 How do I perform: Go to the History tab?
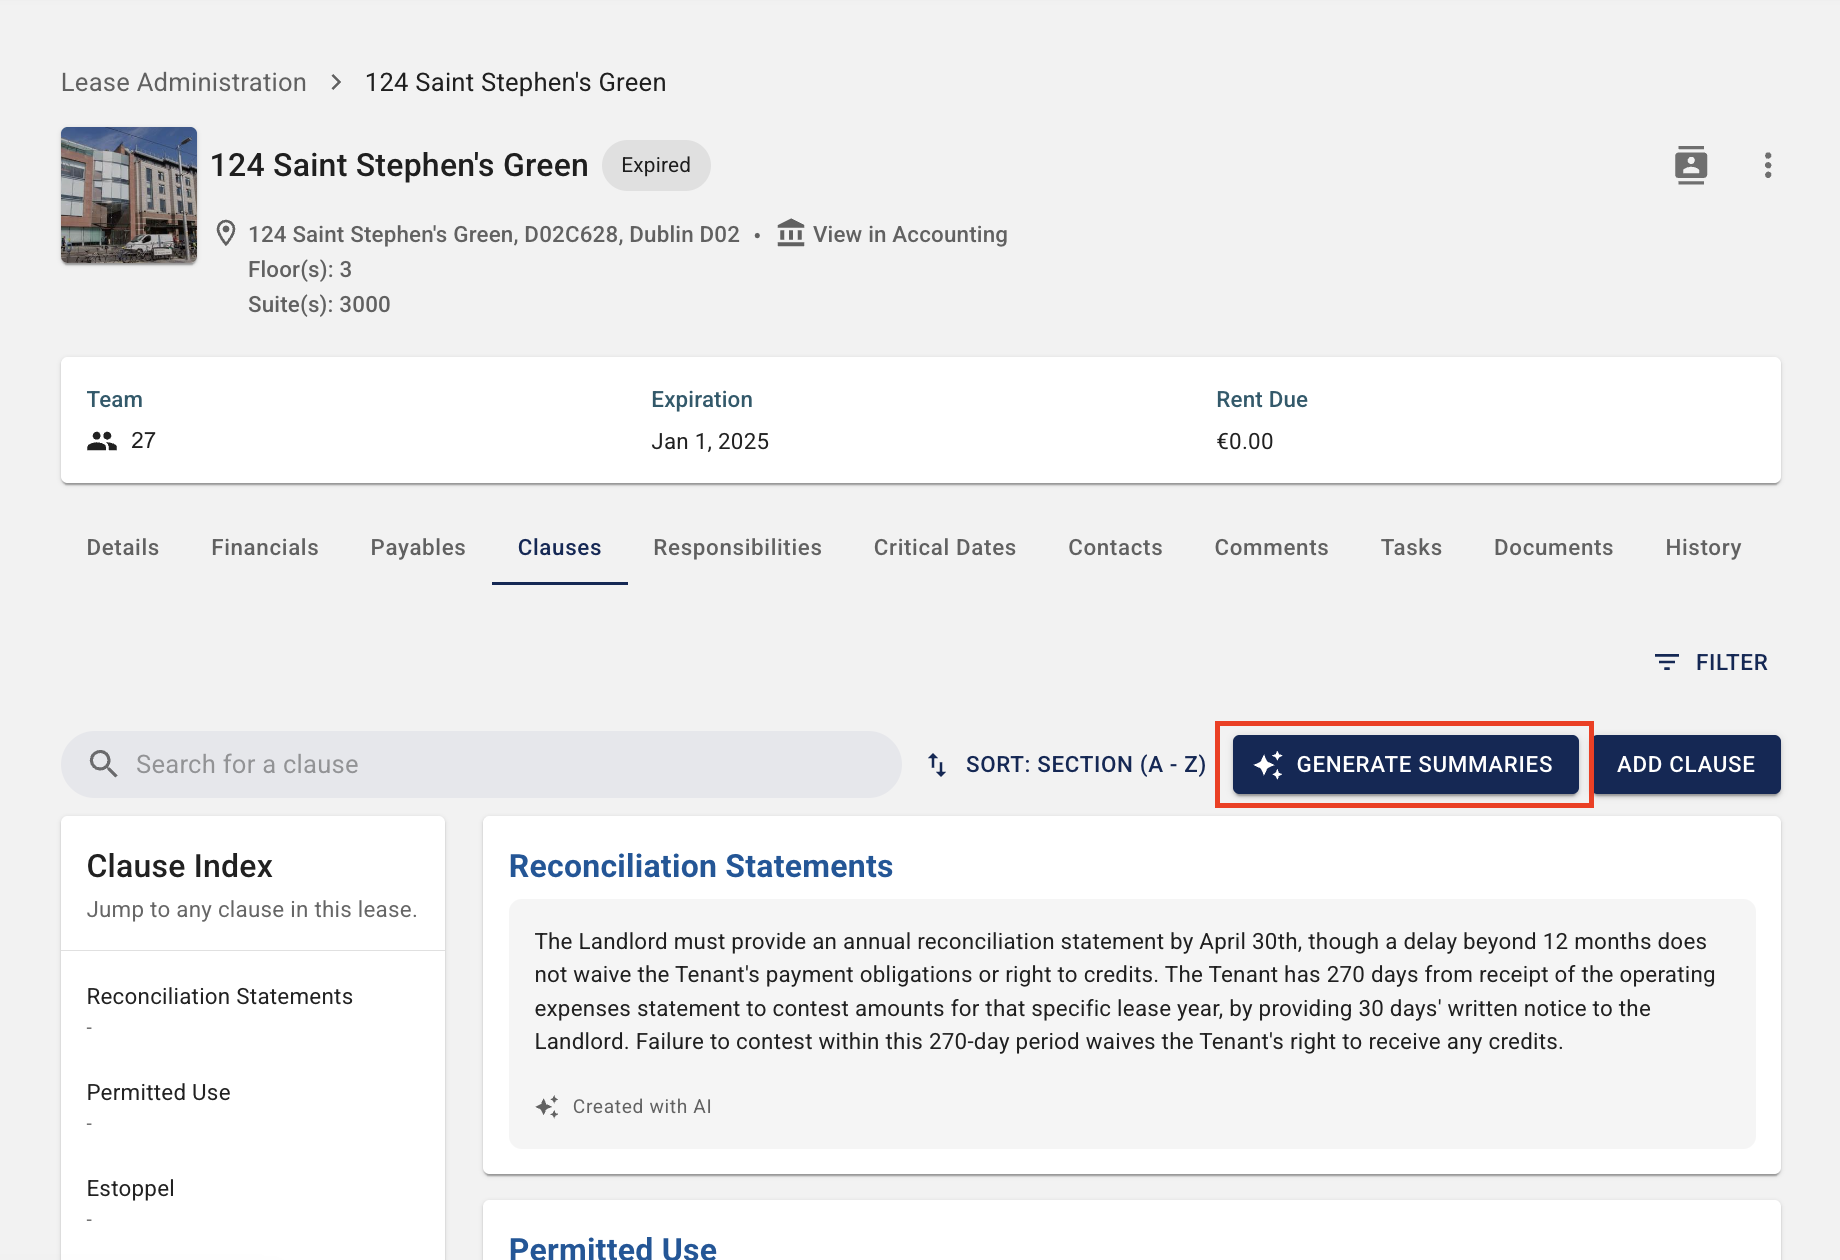pos(1703,547)
